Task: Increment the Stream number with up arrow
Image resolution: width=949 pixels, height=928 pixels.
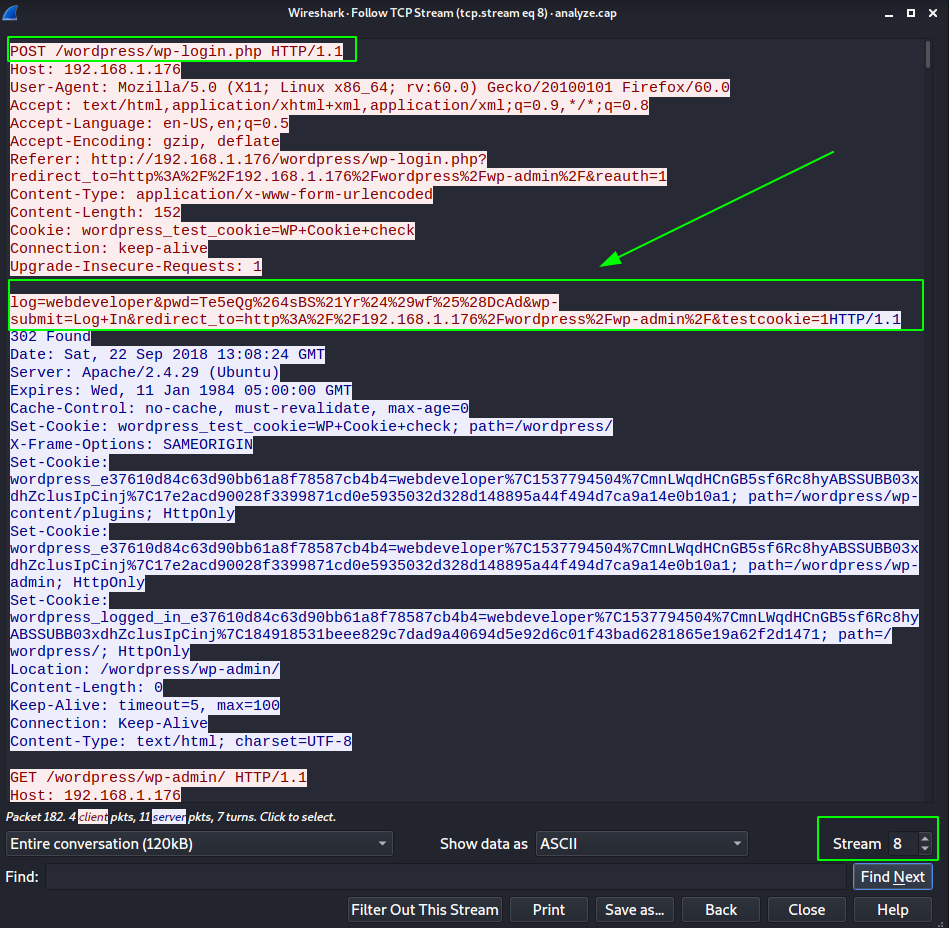Action: 925,839
